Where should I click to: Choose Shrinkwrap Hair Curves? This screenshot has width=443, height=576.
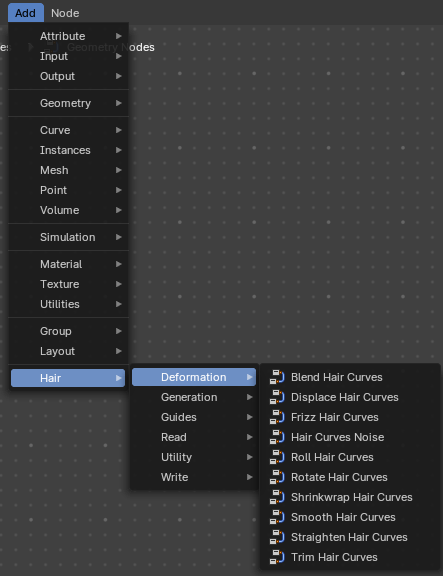click(x=350, y=497)
